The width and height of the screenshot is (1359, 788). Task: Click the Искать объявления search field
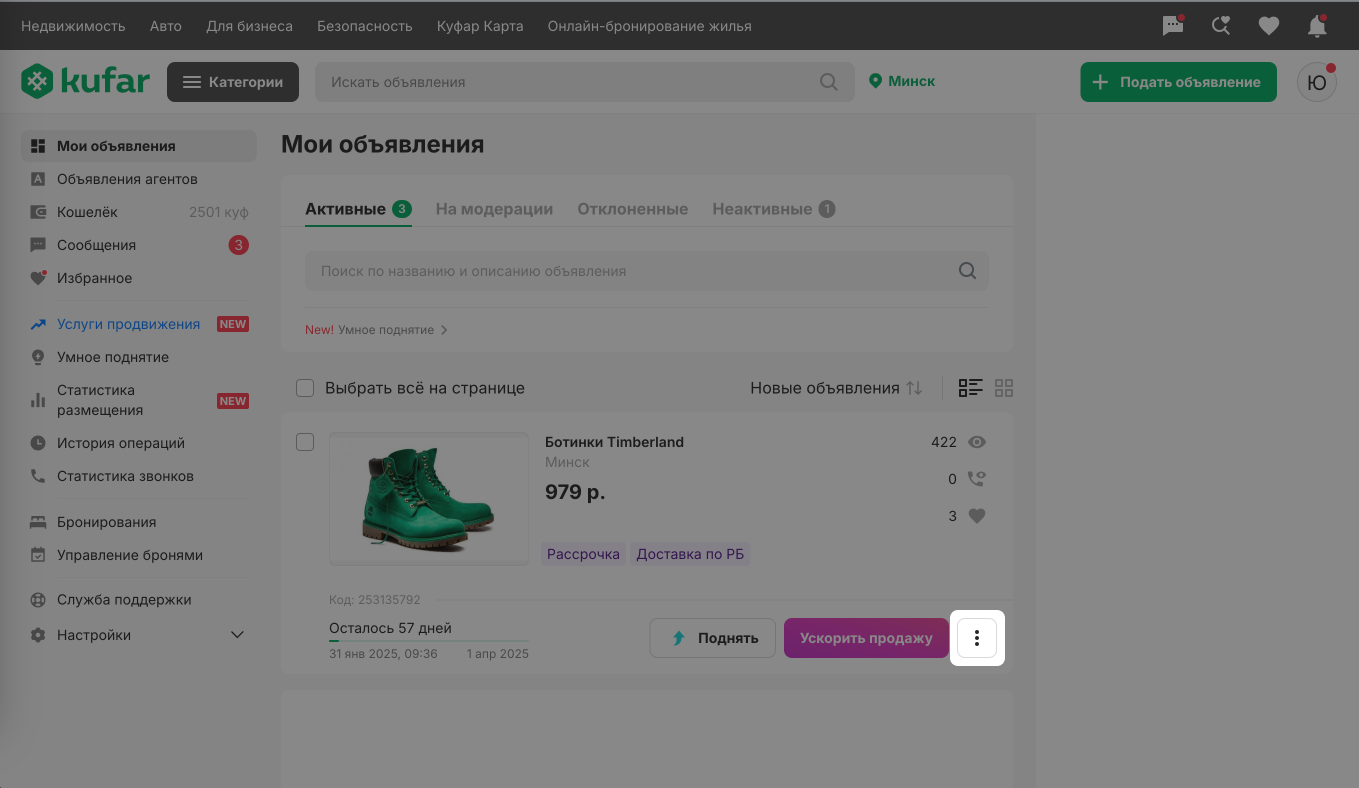(585, 82)
